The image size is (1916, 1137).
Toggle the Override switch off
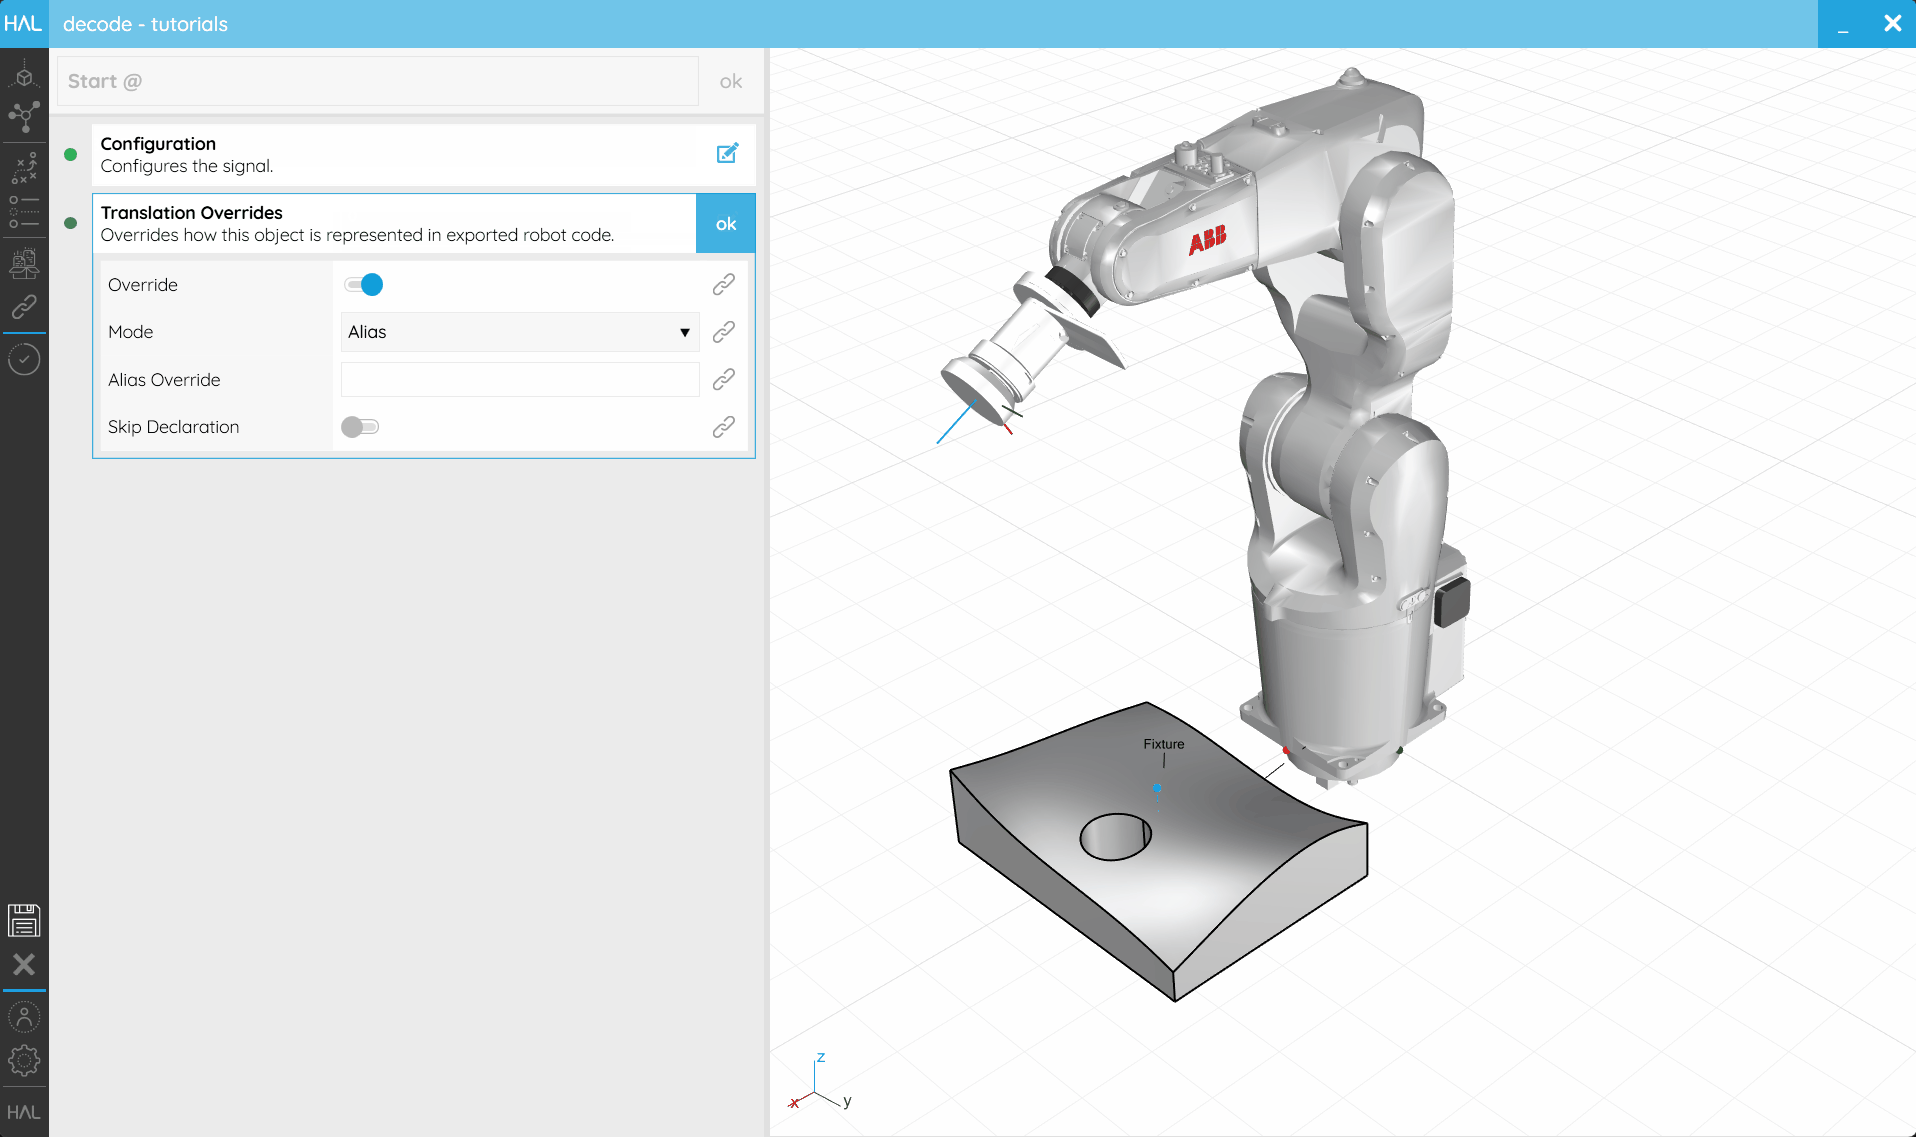coord(363,285)
